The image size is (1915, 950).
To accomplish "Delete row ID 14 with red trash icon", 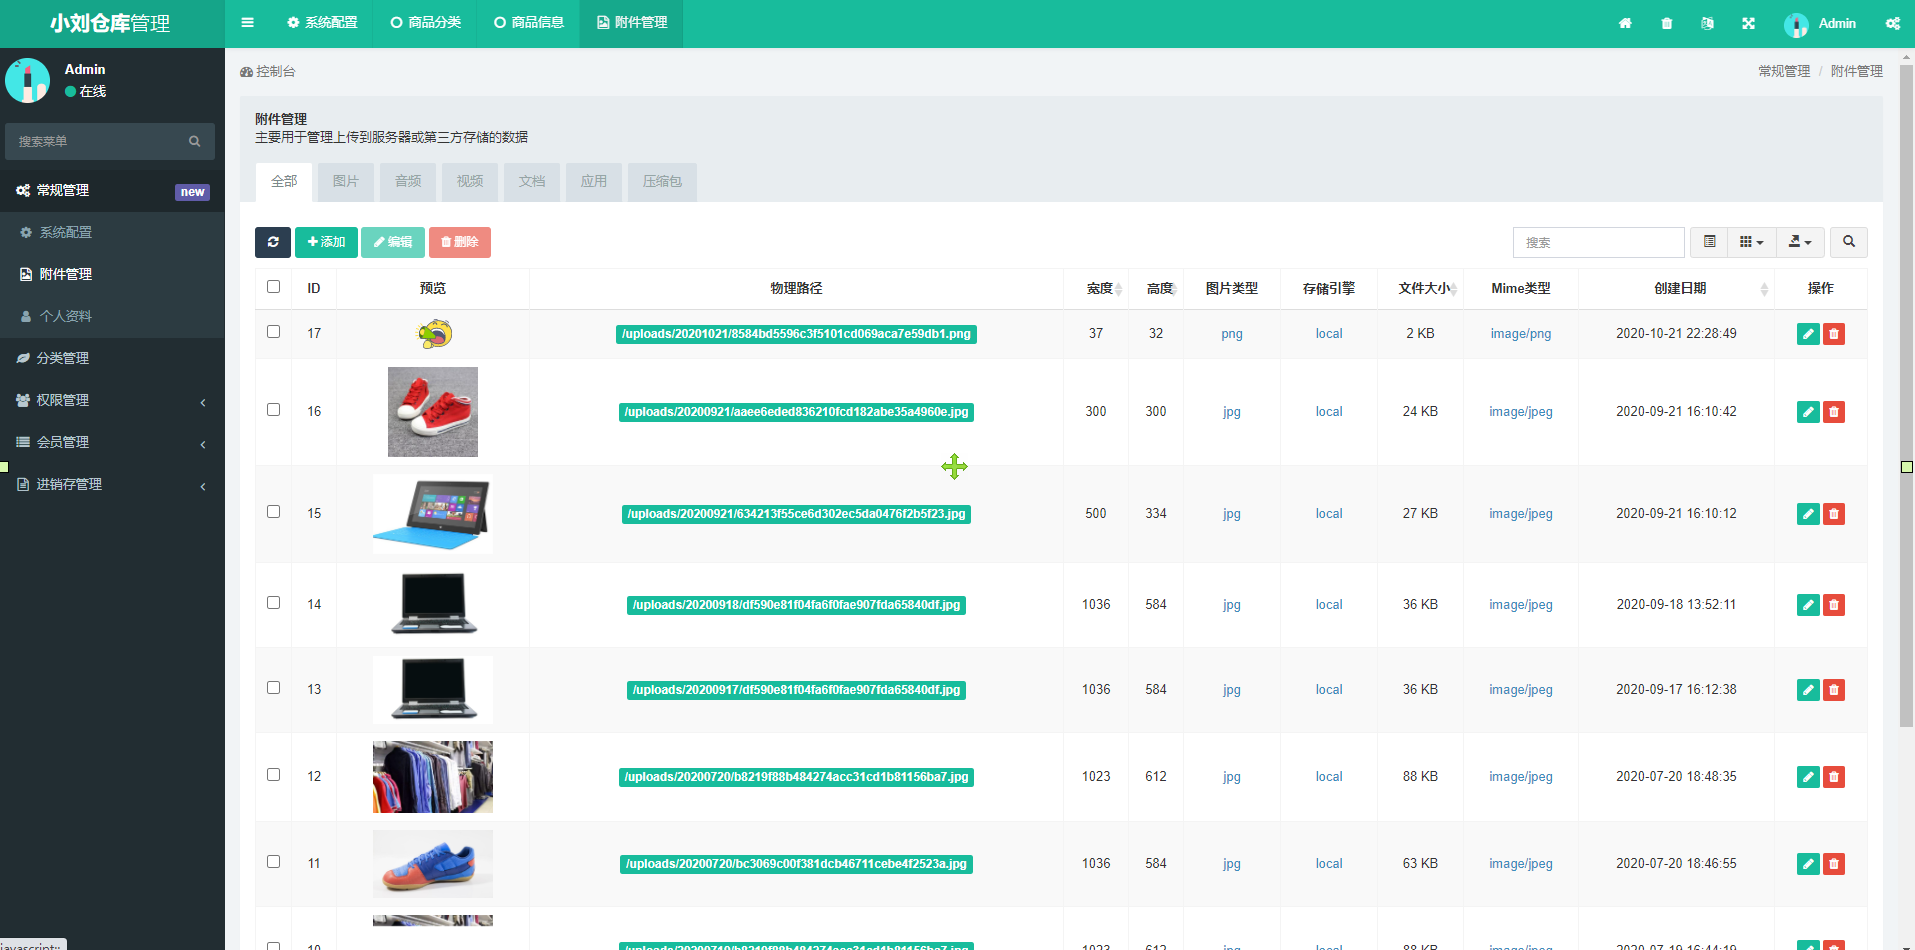I will (1834, 605).
